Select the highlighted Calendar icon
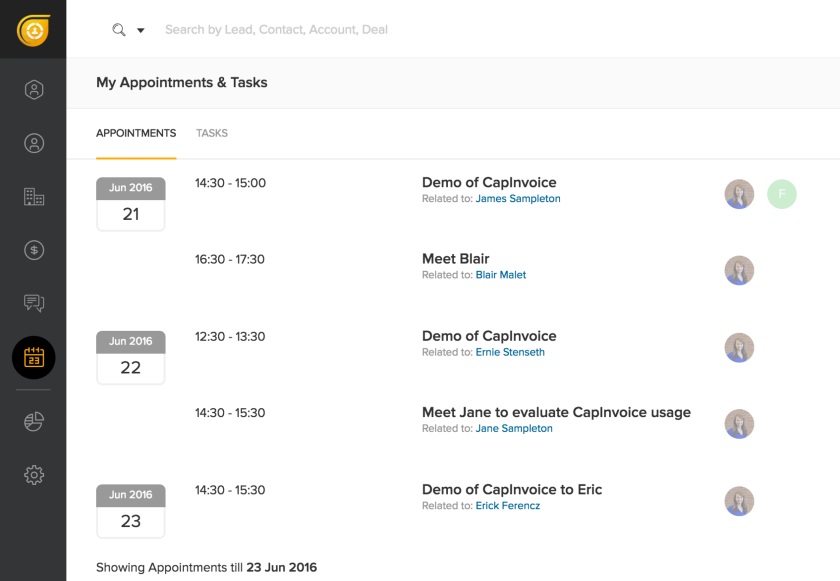Image resolution: width=840 pixels, height=581 pixels. coord(34,357)
